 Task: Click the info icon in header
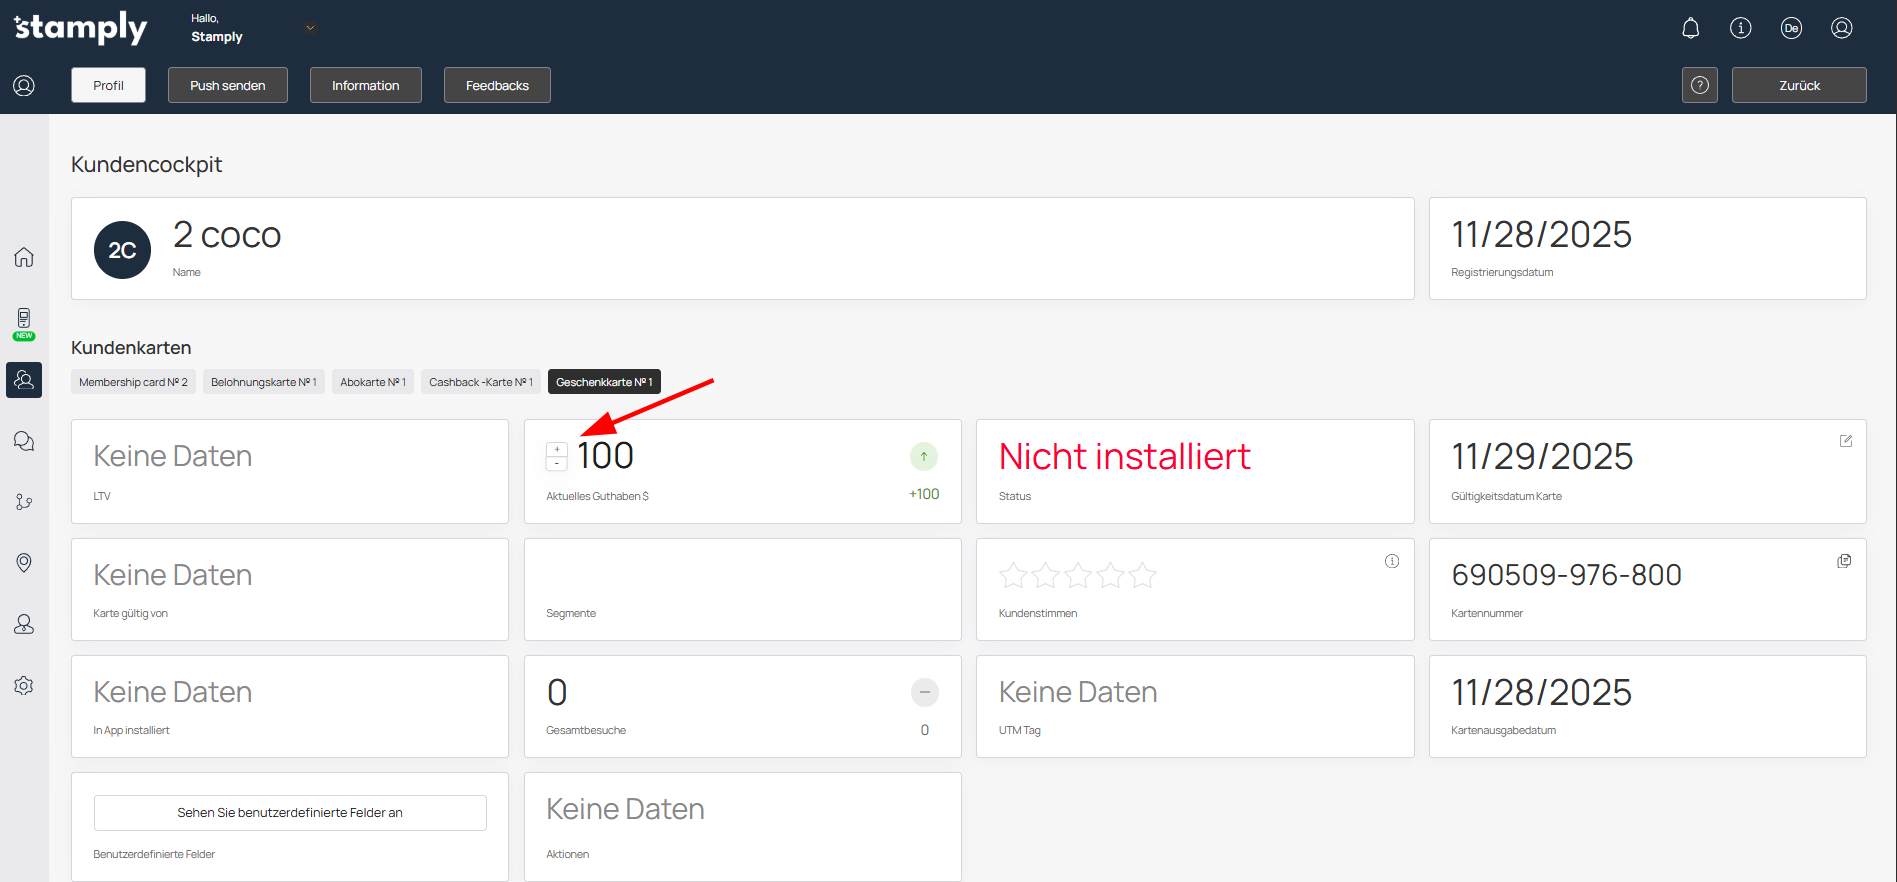tap(1740, 28)
